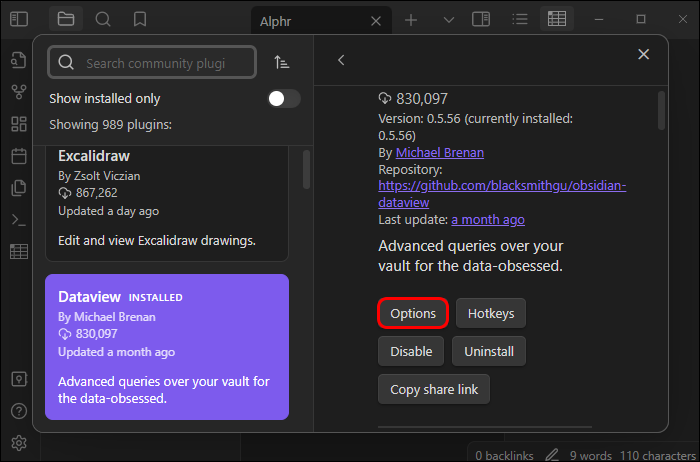Open the command palette terminal icon
This screenshot has height=462, width=700.
pyautogui.click(x=18, y=220)
